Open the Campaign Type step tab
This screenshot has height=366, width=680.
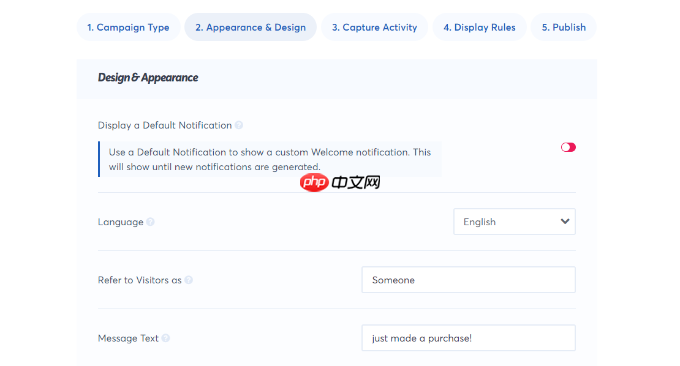128,27
